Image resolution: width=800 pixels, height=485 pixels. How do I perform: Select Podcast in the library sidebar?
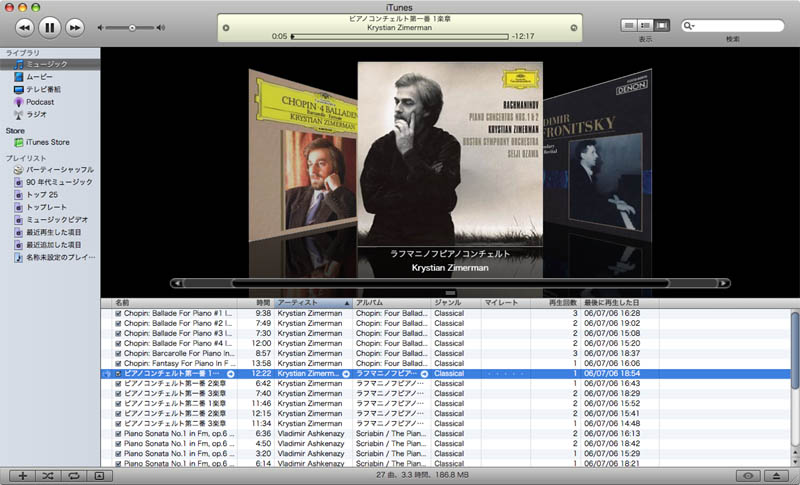pyautogui.click(x=40, y=102)
